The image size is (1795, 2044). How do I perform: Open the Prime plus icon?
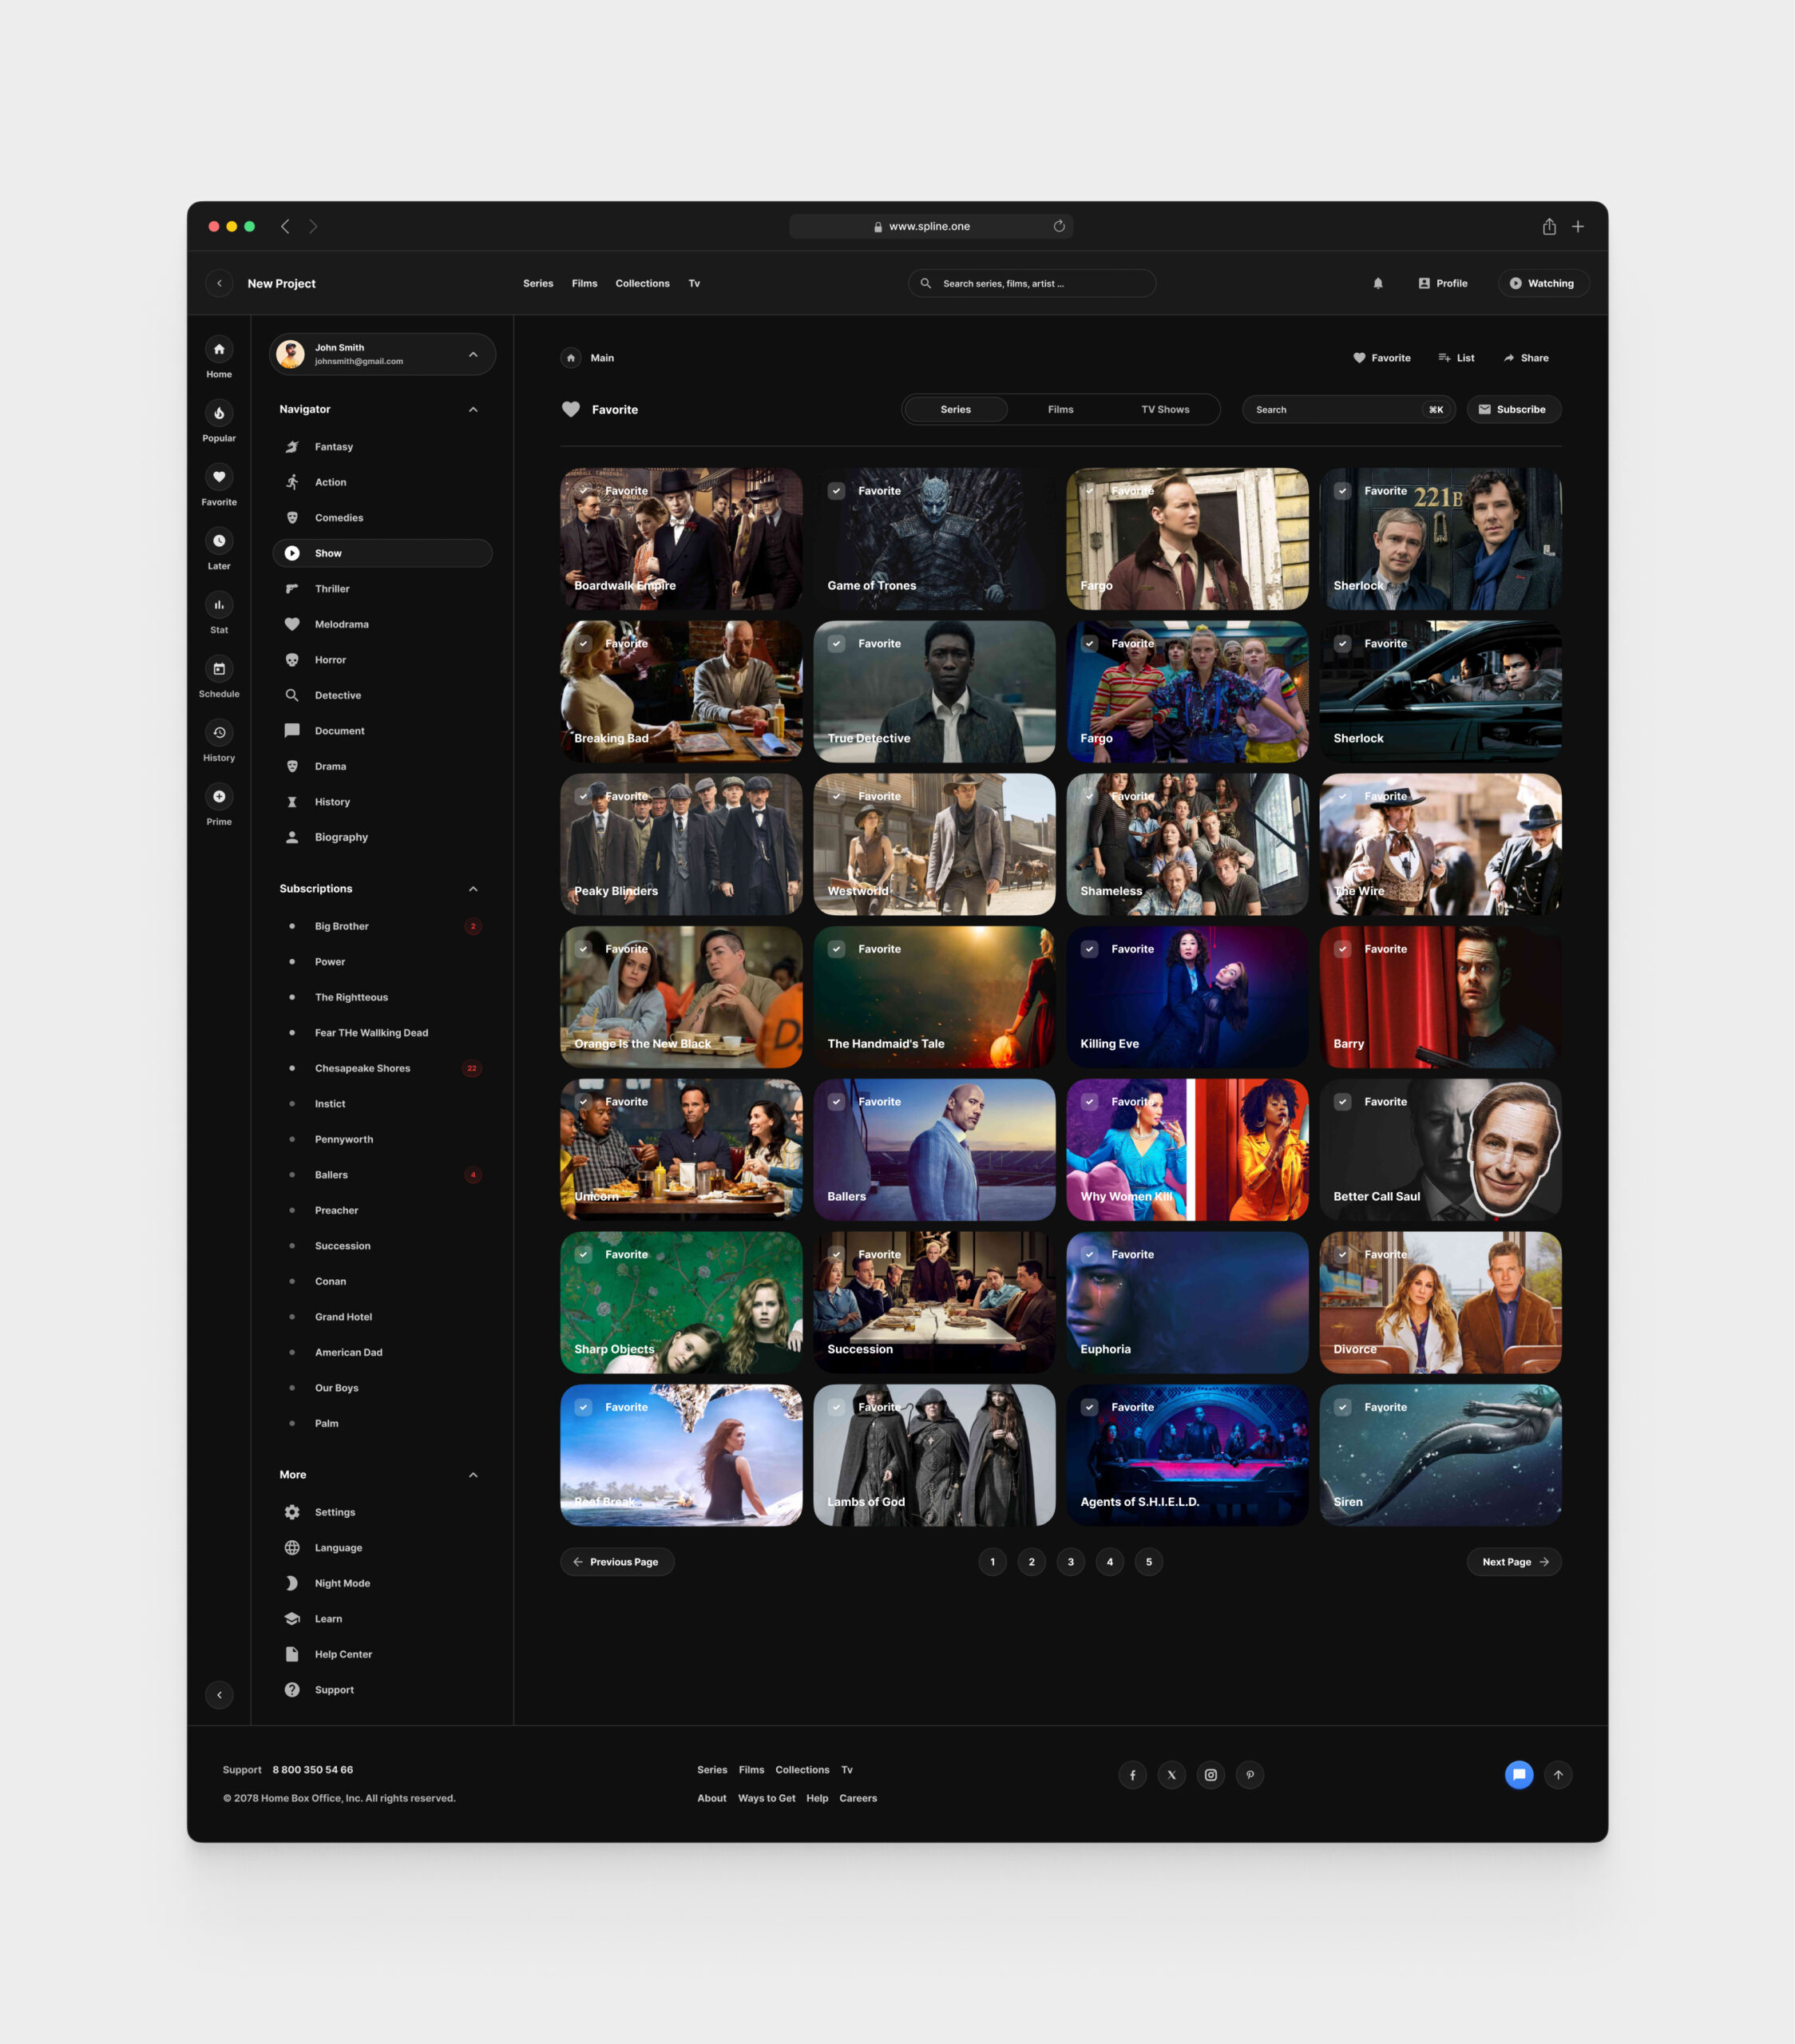click(219, 797)
